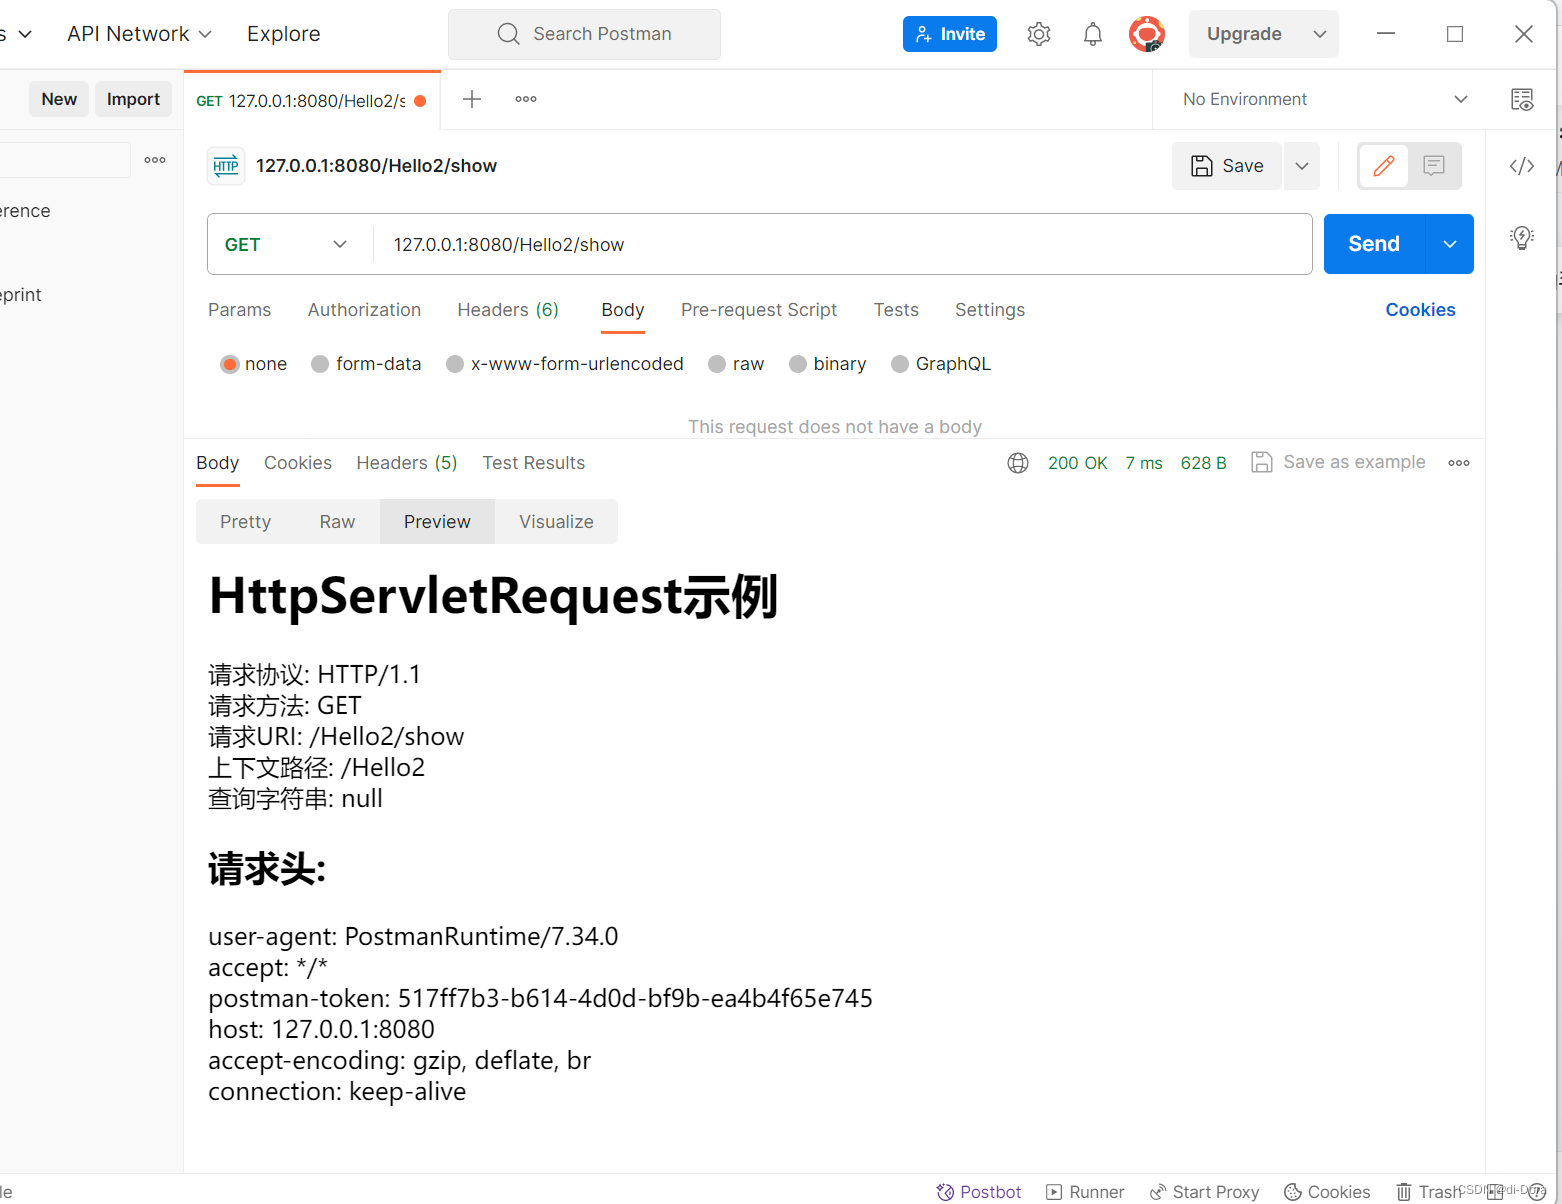Click Start Proxy in the status bar

coord(1204,1192)
